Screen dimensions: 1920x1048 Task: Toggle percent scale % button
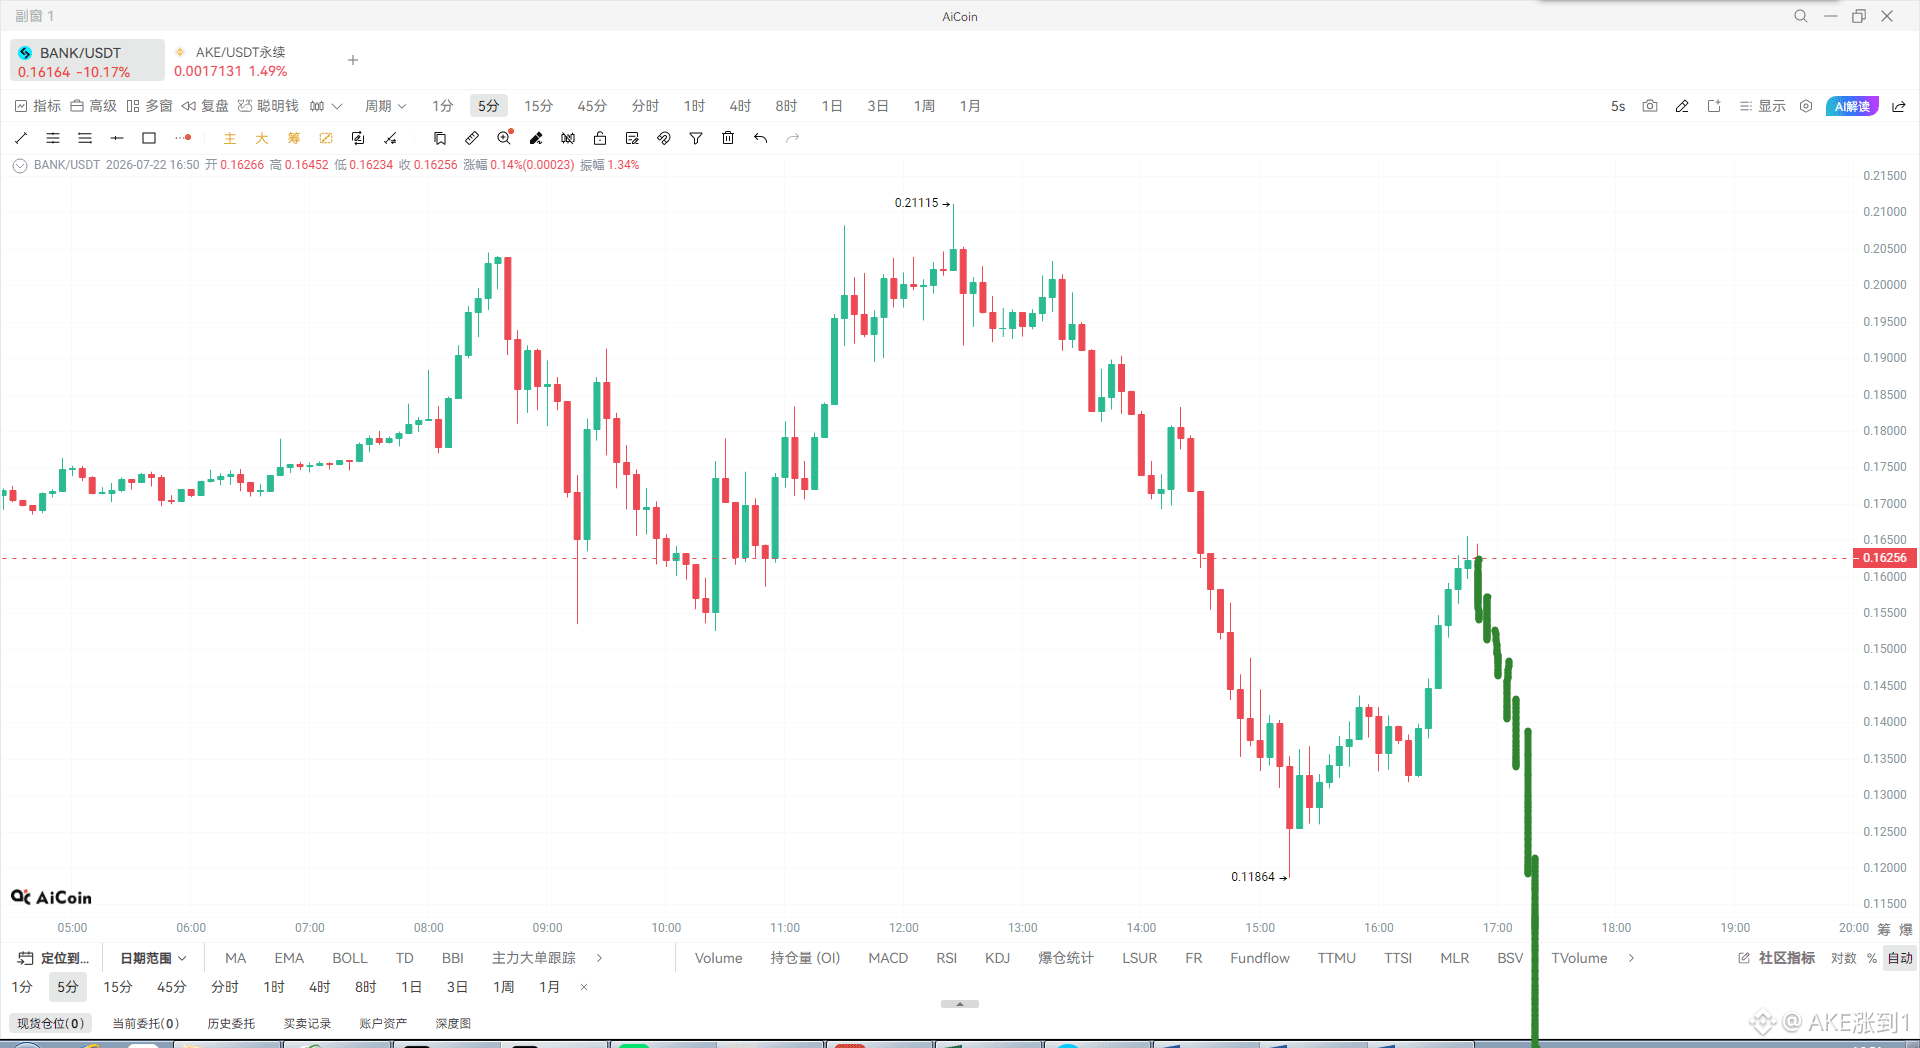[1872, 958]
